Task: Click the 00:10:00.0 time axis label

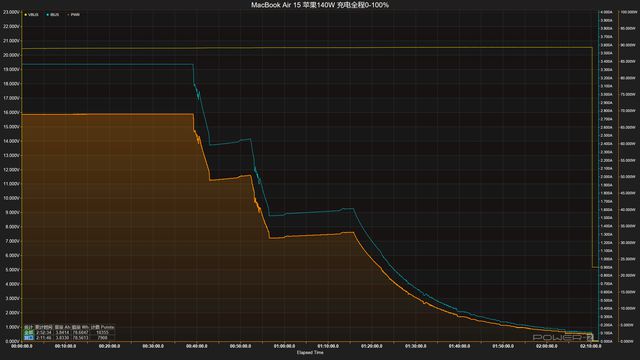Action: pos(65,346)
